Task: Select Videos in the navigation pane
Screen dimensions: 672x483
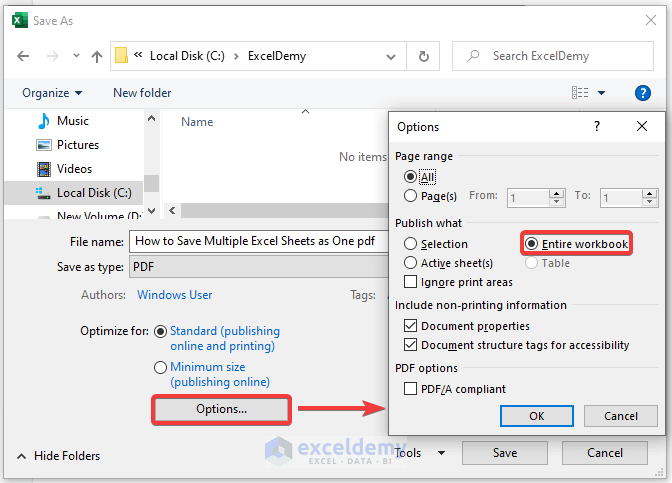Action: [74, 169]
